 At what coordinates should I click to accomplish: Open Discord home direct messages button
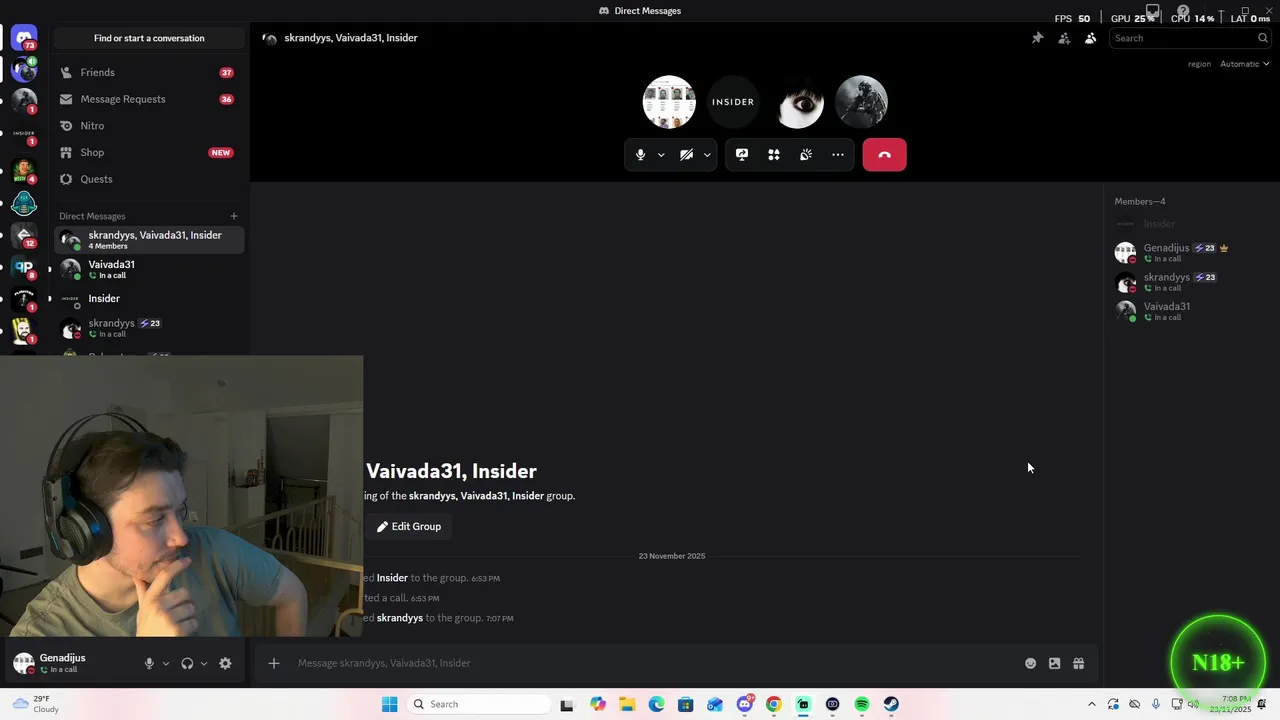[24, 38]
